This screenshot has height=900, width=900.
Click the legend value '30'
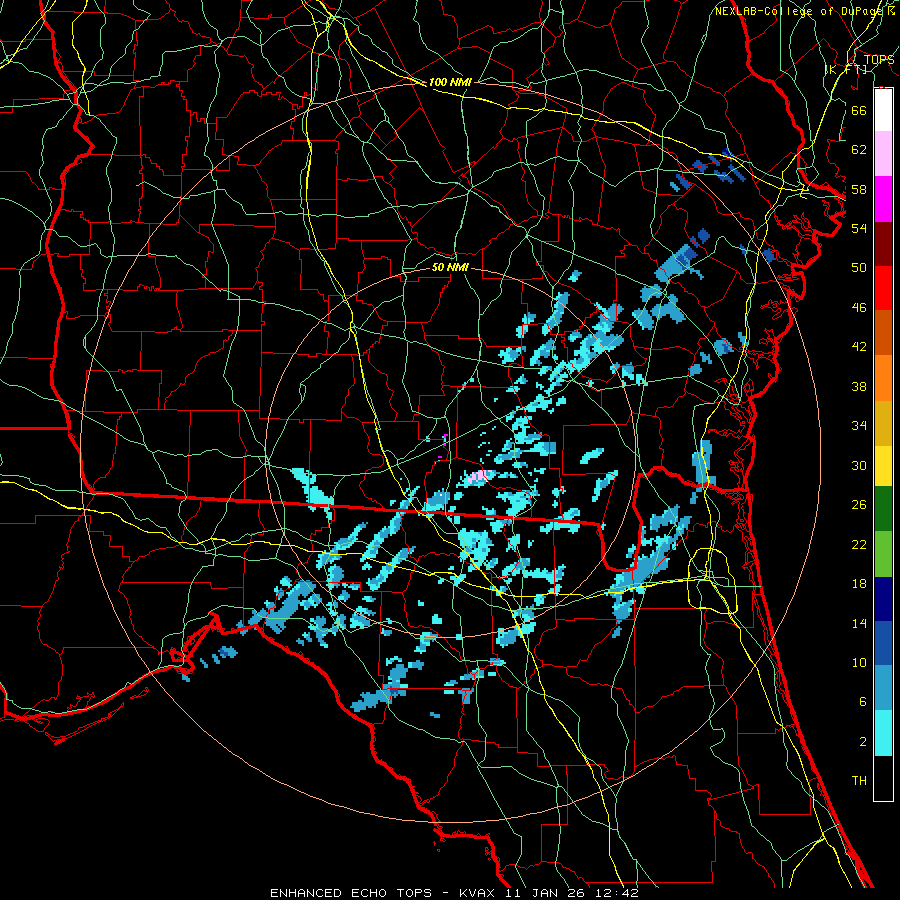click(x=859, y=465)
